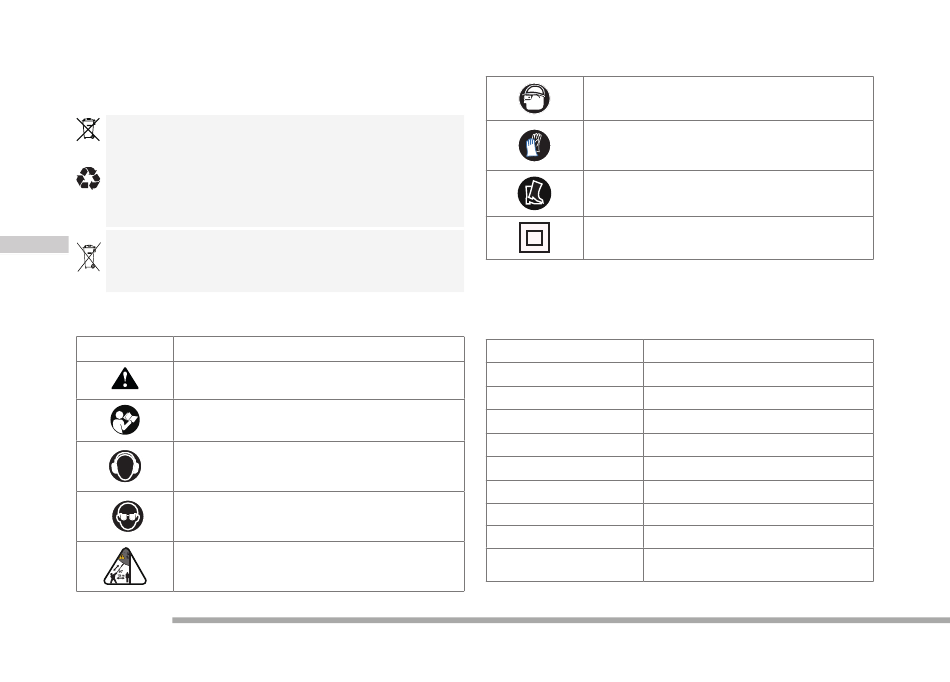Click the empty cell right of the double-square symbol
Viewport: 950px width, 682px height.
pyautogui.click(x=727, y=239)
